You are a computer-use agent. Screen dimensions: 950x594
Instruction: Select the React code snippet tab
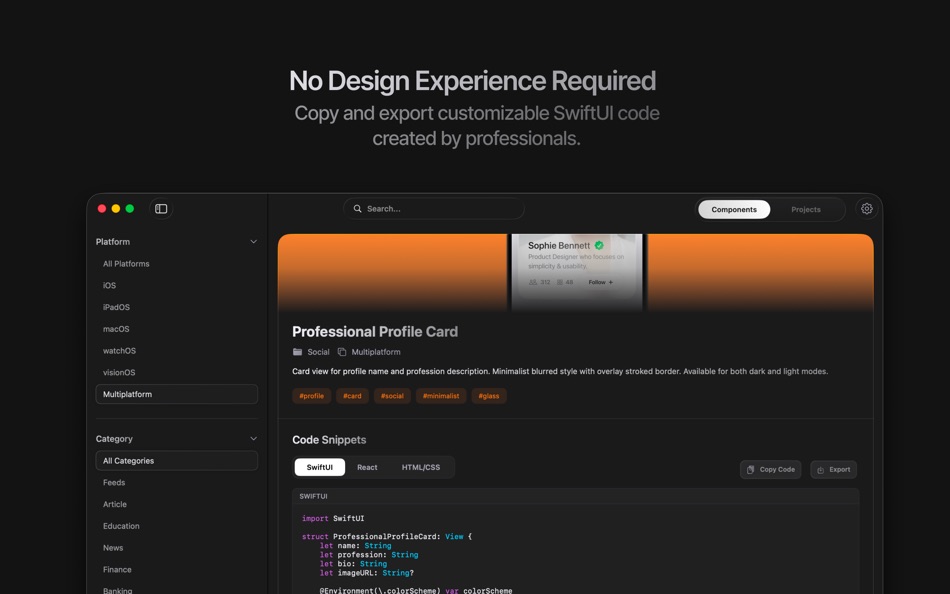(x=367, y=467)
